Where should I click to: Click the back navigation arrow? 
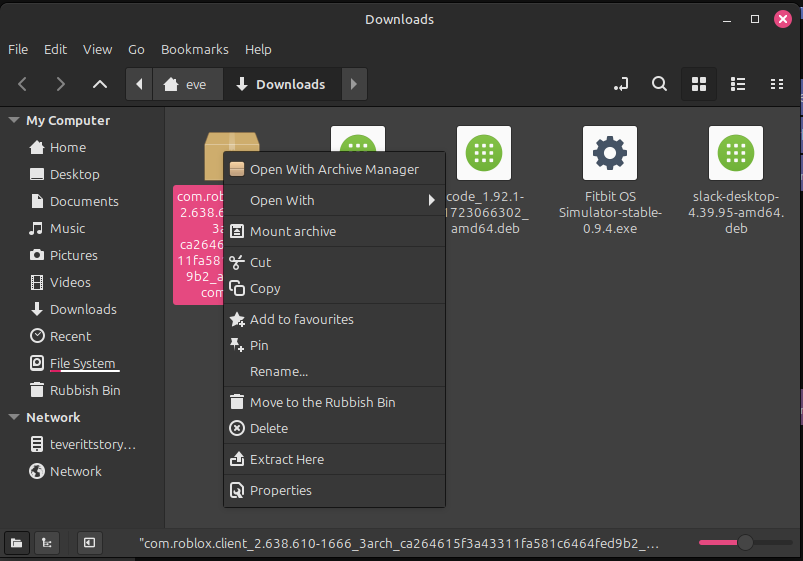[23, 85]
